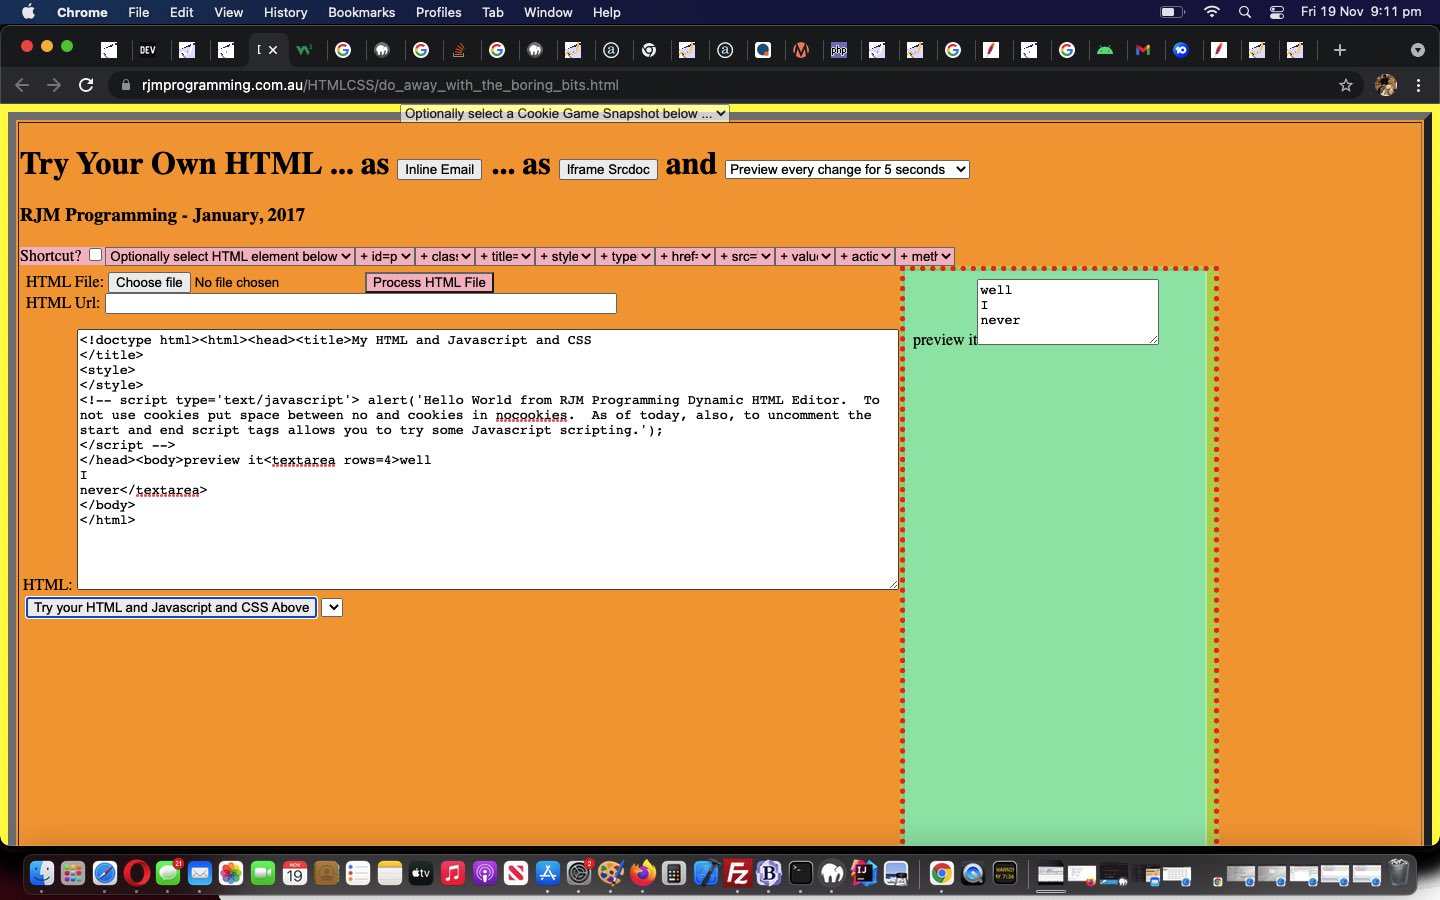Open the + id= attribute dropdown
The image size is (1440, 900).
tap(384, 257)
